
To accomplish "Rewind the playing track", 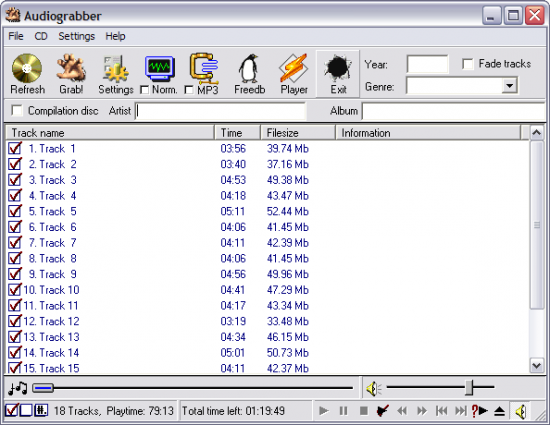I will 402,411.
